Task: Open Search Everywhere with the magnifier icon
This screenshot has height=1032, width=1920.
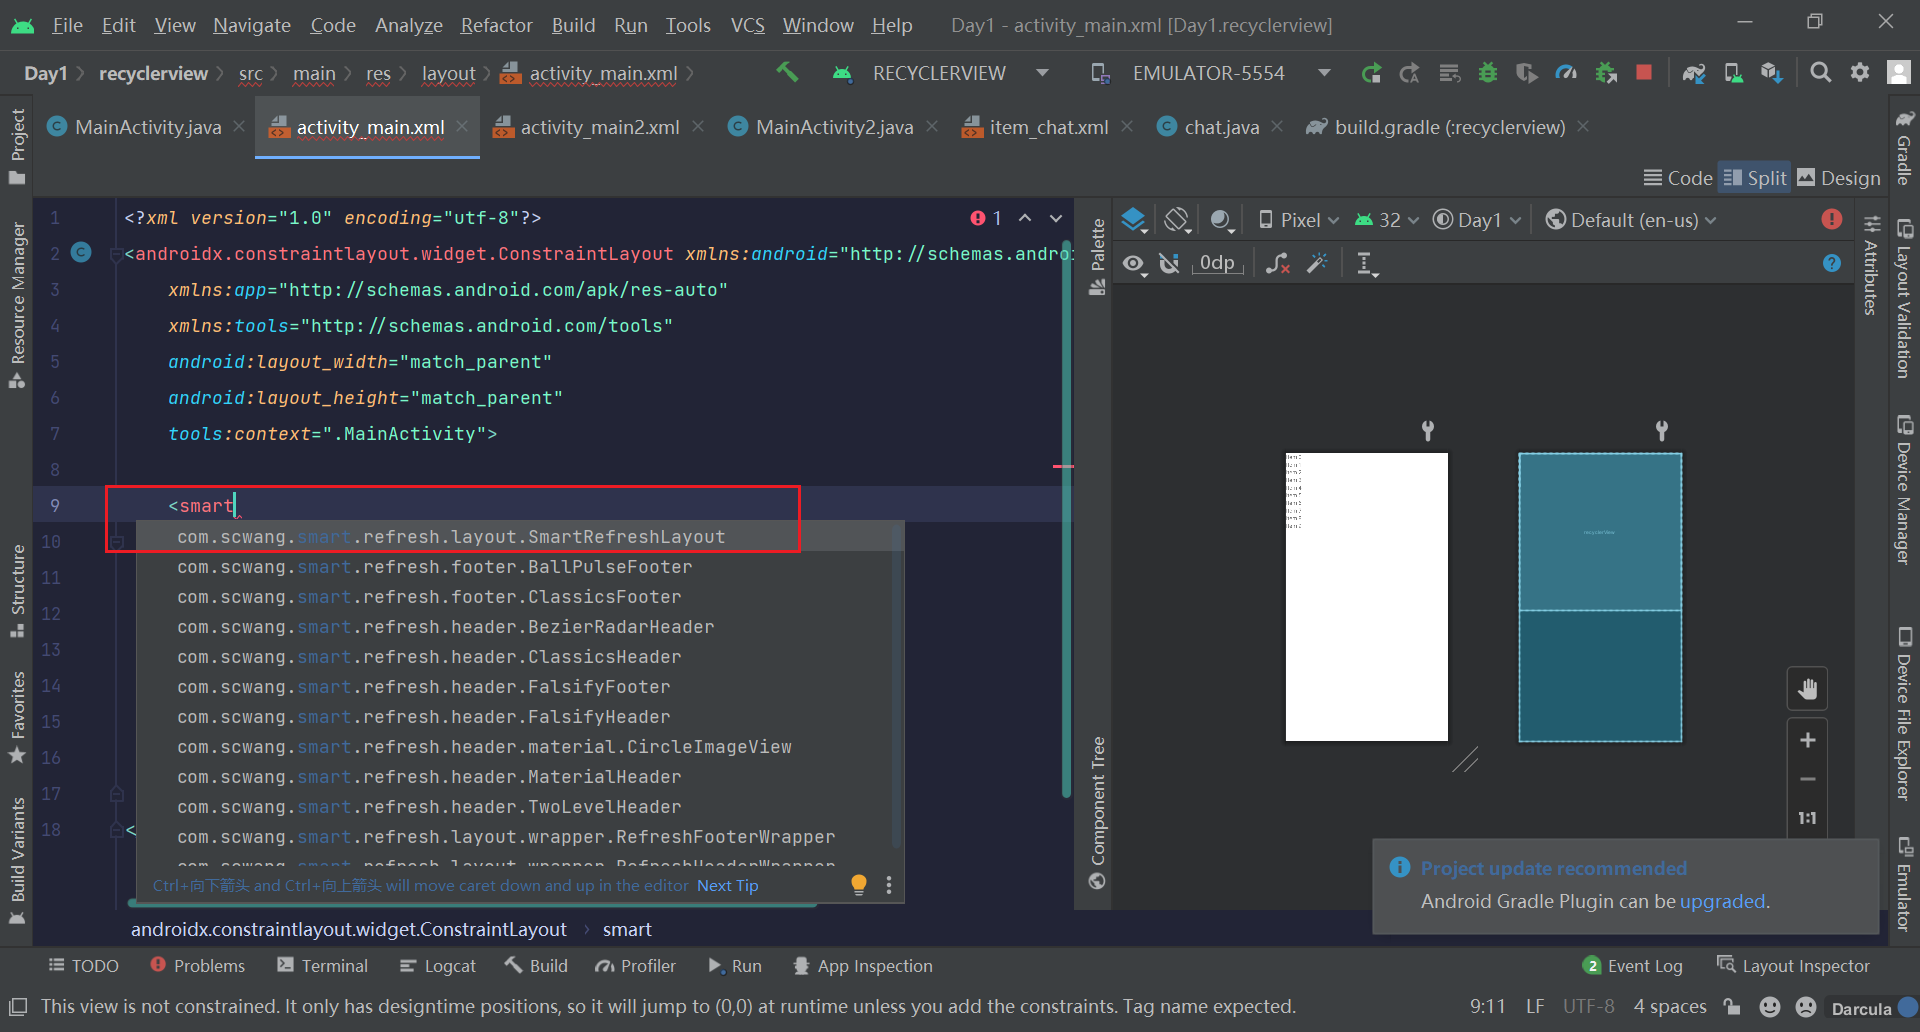Action: point(1820,72)
